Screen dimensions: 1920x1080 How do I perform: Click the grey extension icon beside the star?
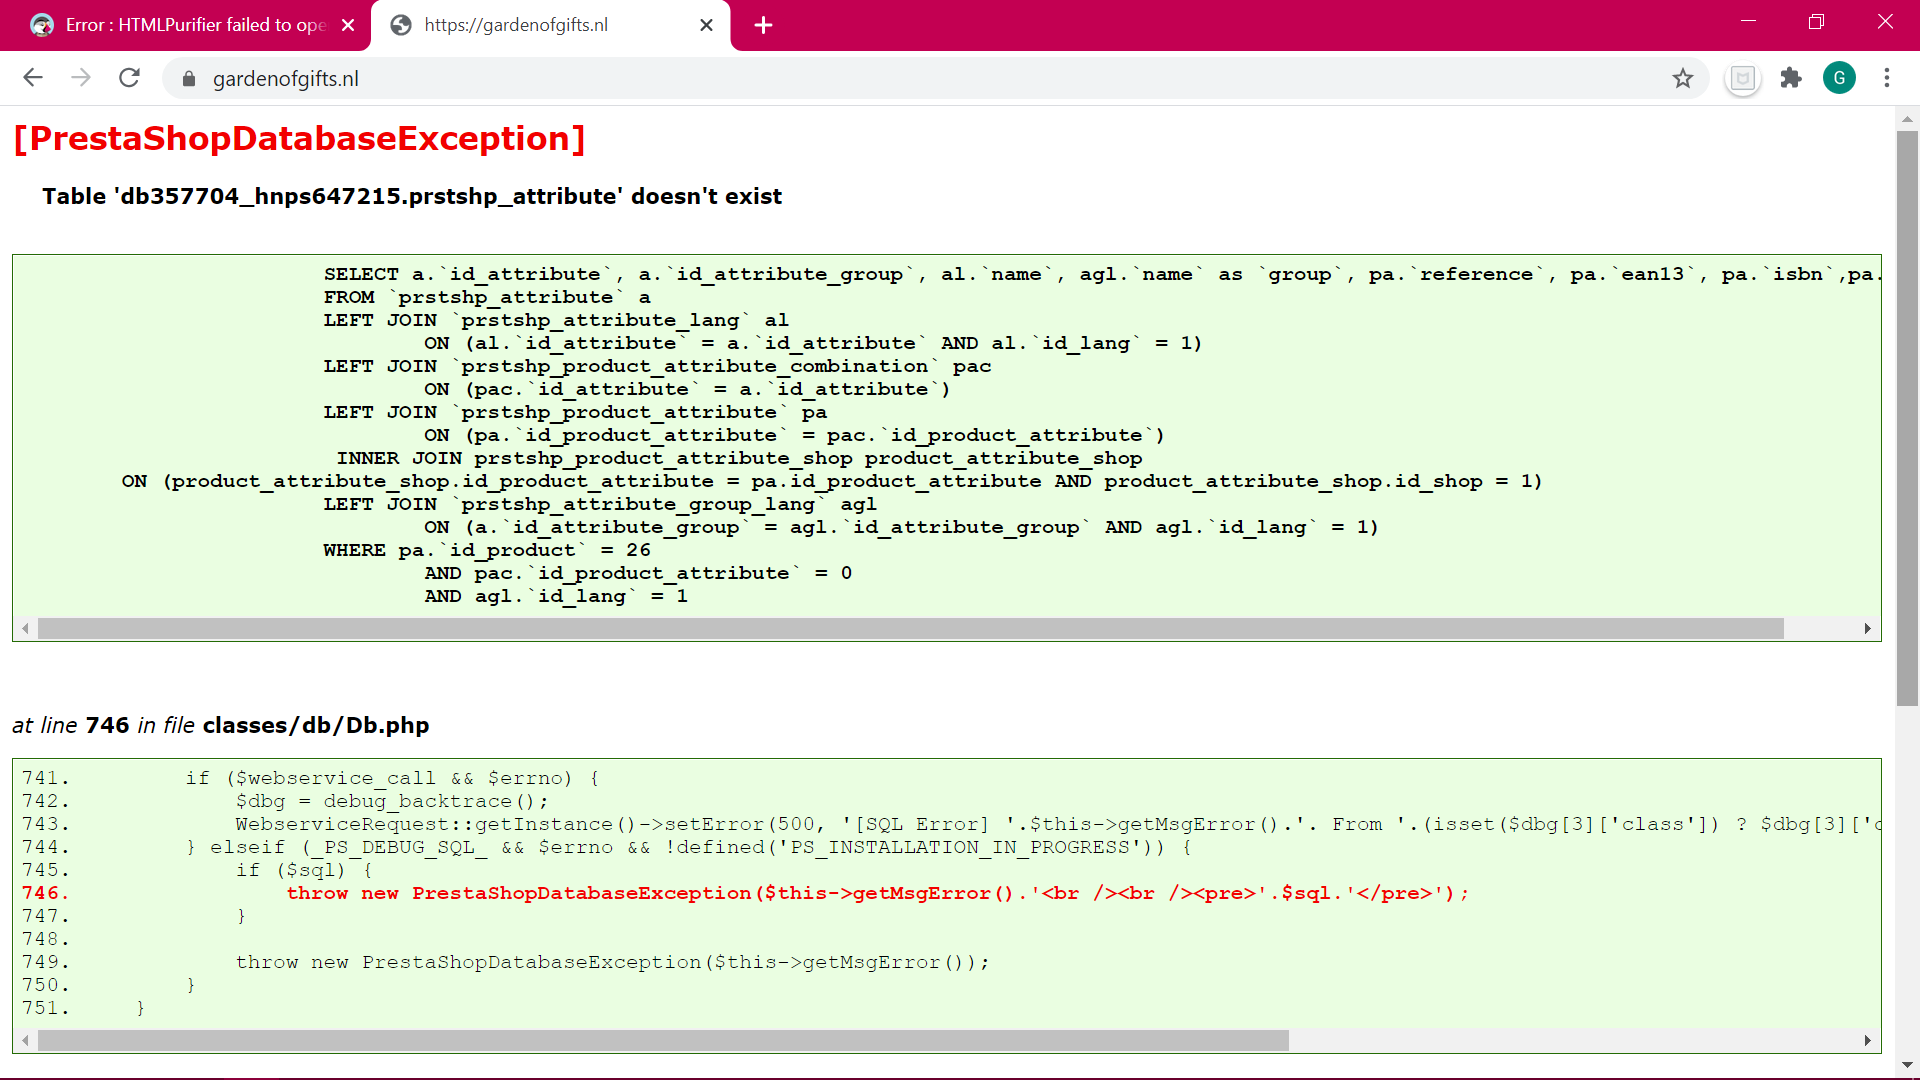click(x=1743, y=78)
